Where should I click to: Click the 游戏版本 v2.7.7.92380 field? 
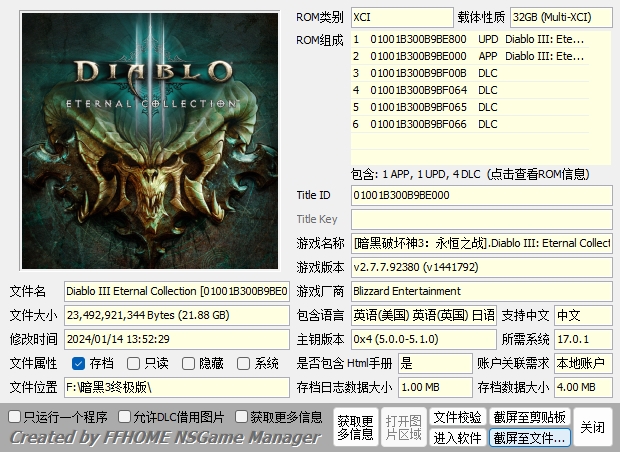tap(482, 268)
